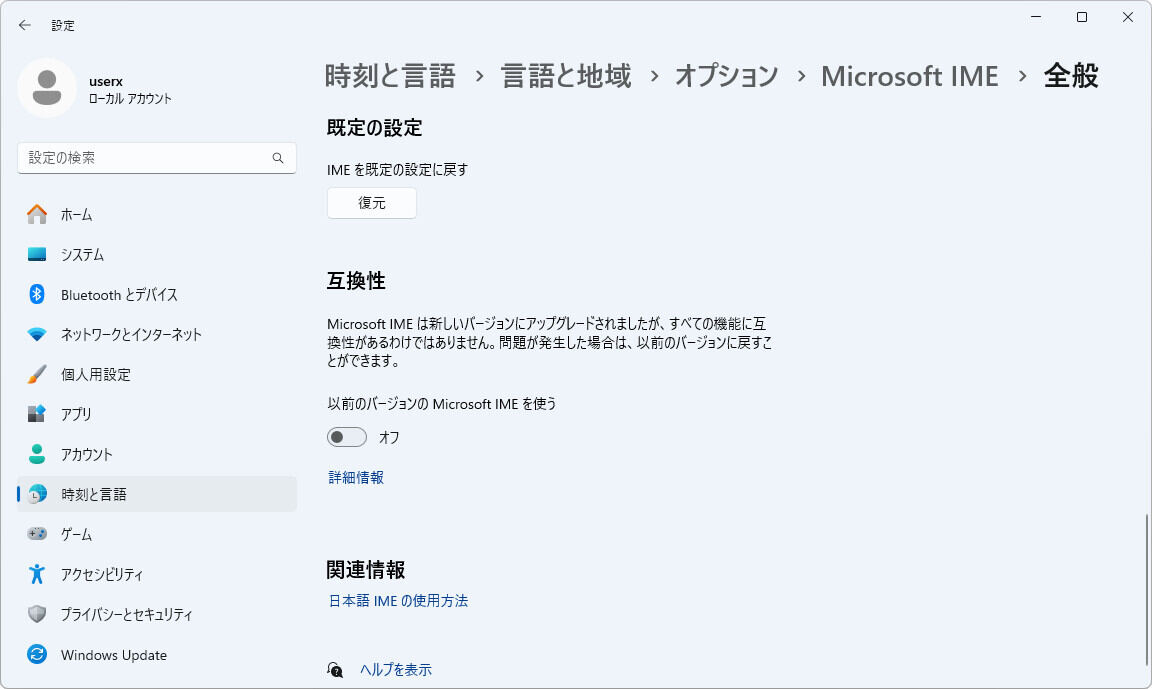Click the Bluetooth icon in sidebar
The width and height of the screenshot is (1152, 689).
(37, 295)
